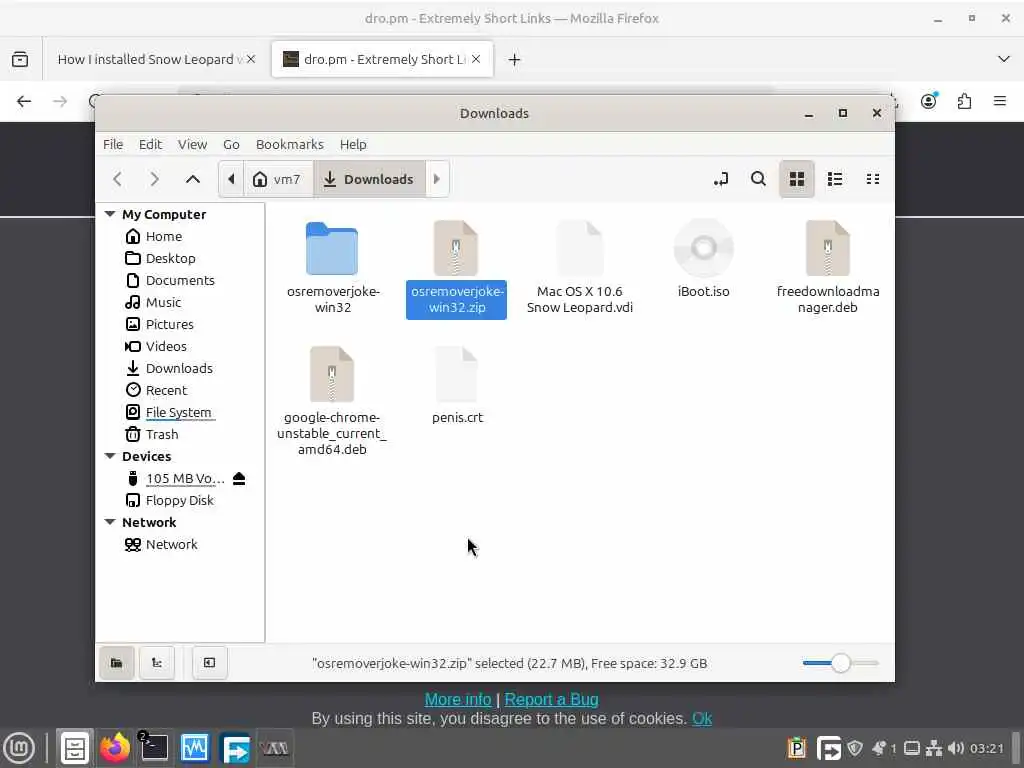This screenshot has height=768, width=1024.
Task: Click the Firefox taskbar icon
Action: (115, 748)
